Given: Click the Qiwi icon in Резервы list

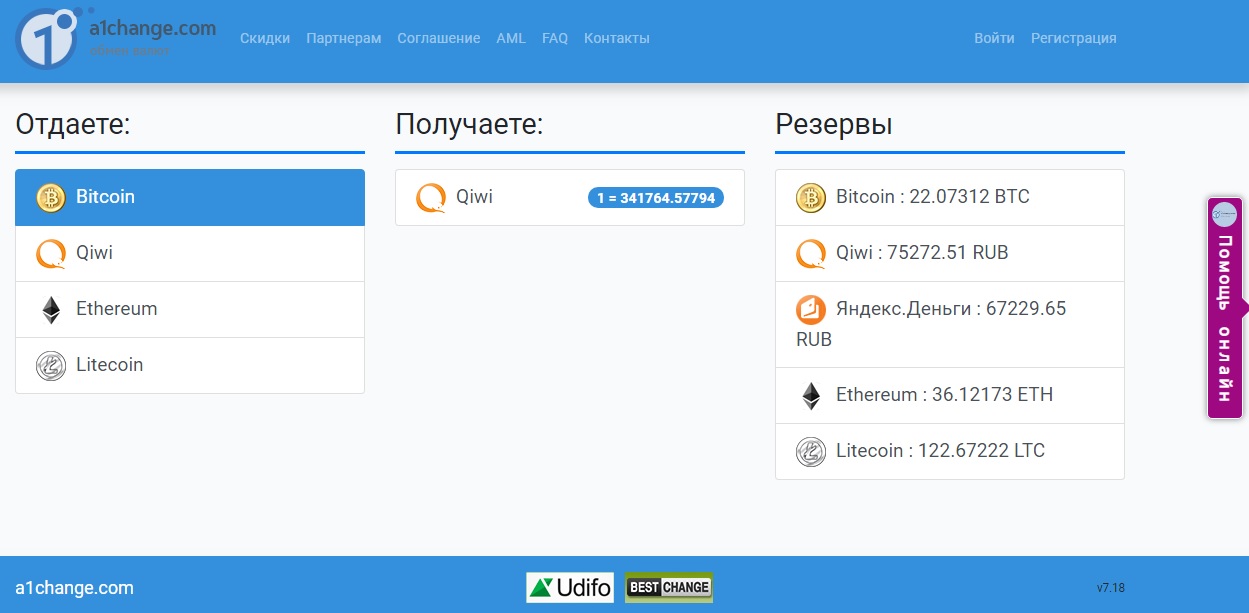Looking at the screenshot, I should click(x=811, y=254).
